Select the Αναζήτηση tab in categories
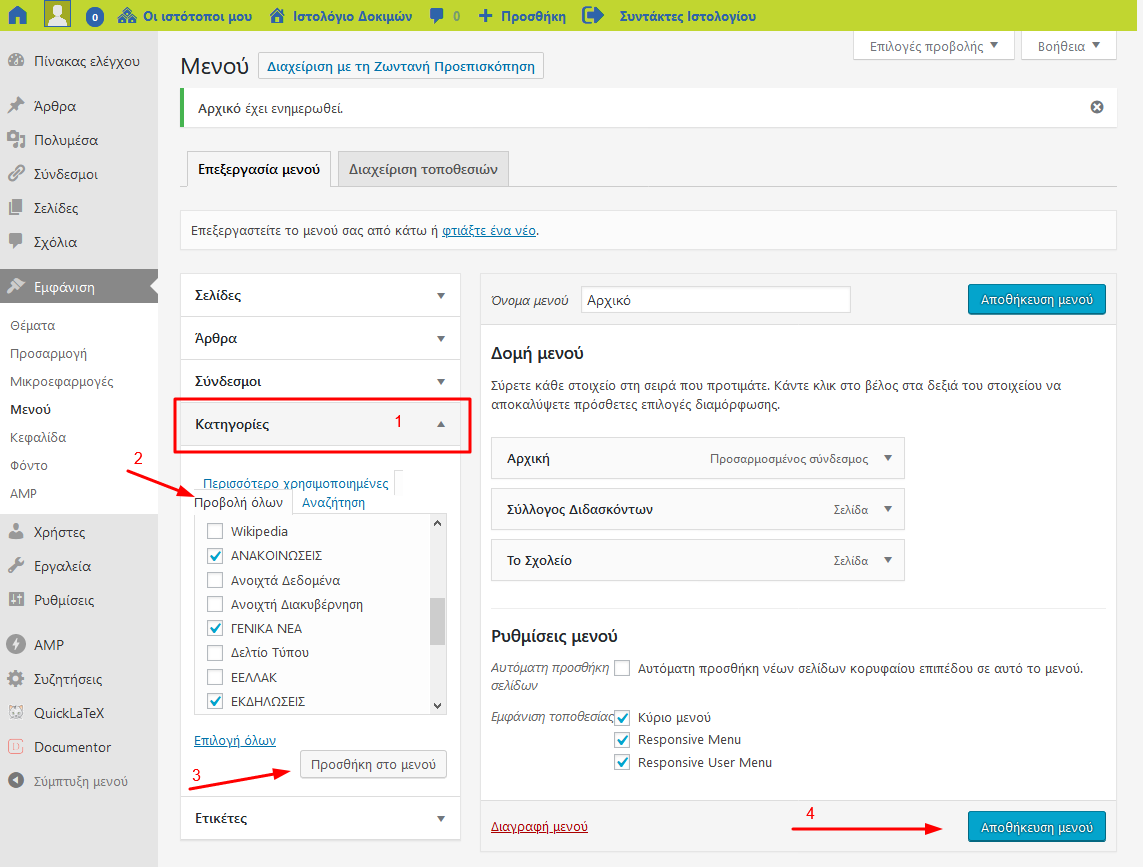1143x867 pixels. (333, 502)
